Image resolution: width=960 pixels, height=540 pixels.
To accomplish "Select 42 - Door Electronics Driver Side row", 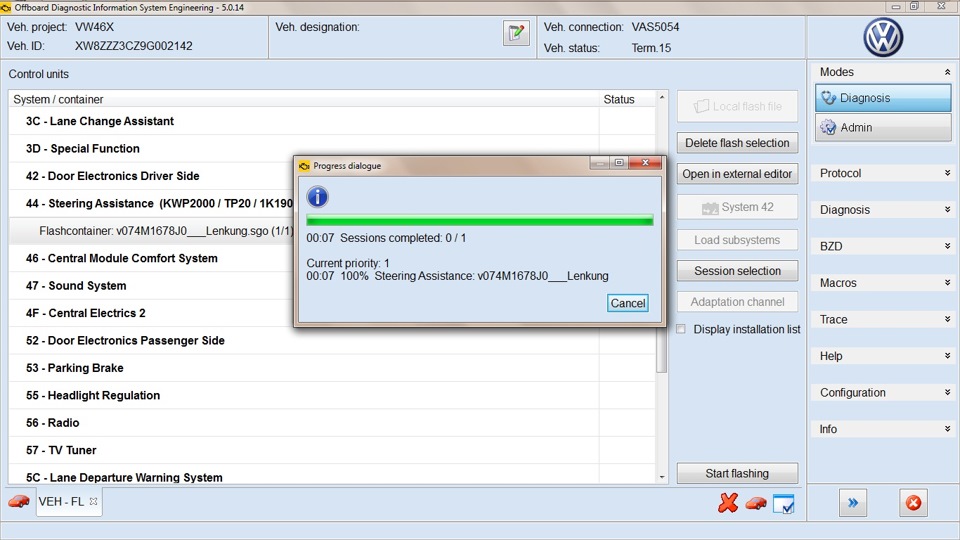I will tap(151, 176).
